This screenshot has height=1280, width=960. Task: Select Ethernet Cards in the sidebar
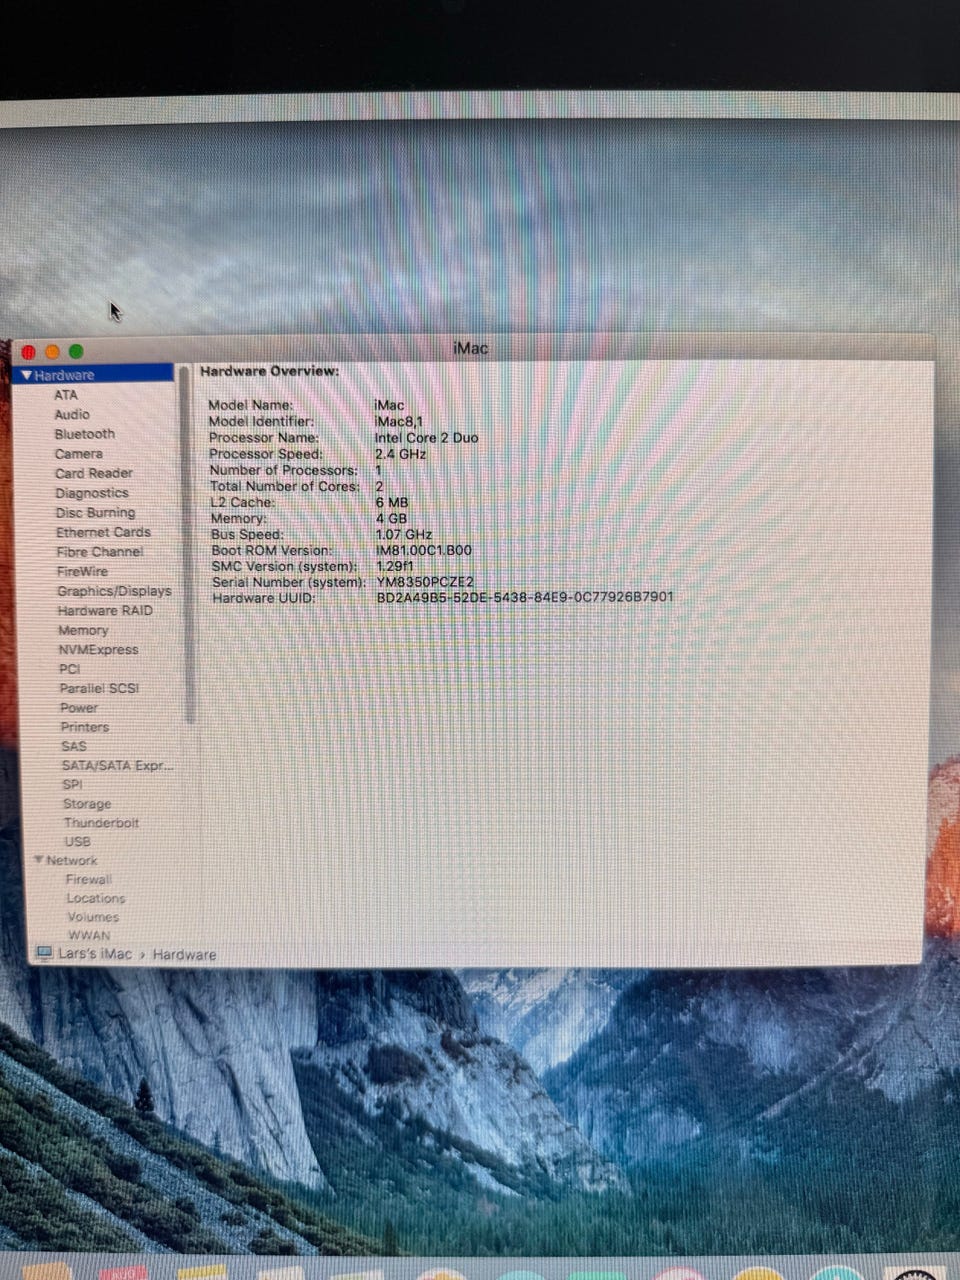(104, 532)
